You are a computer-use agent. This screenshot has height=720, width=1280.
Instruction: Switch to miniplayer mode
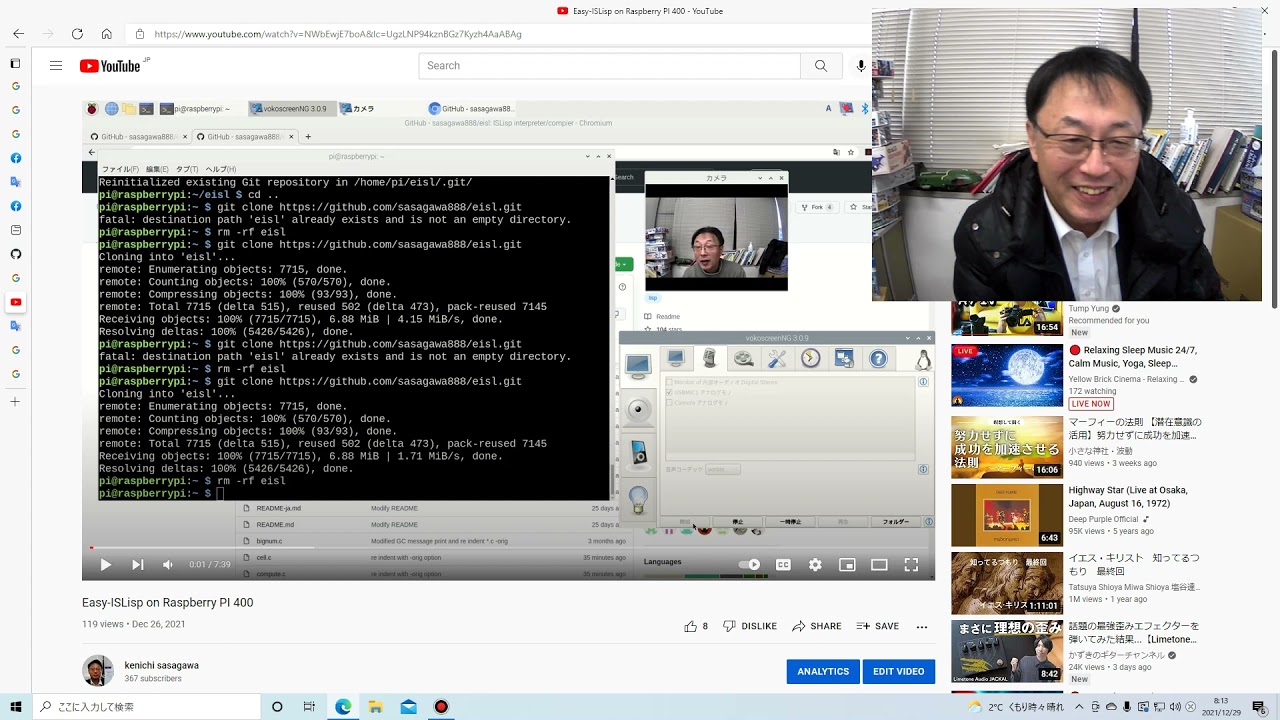tap(847, 565)
